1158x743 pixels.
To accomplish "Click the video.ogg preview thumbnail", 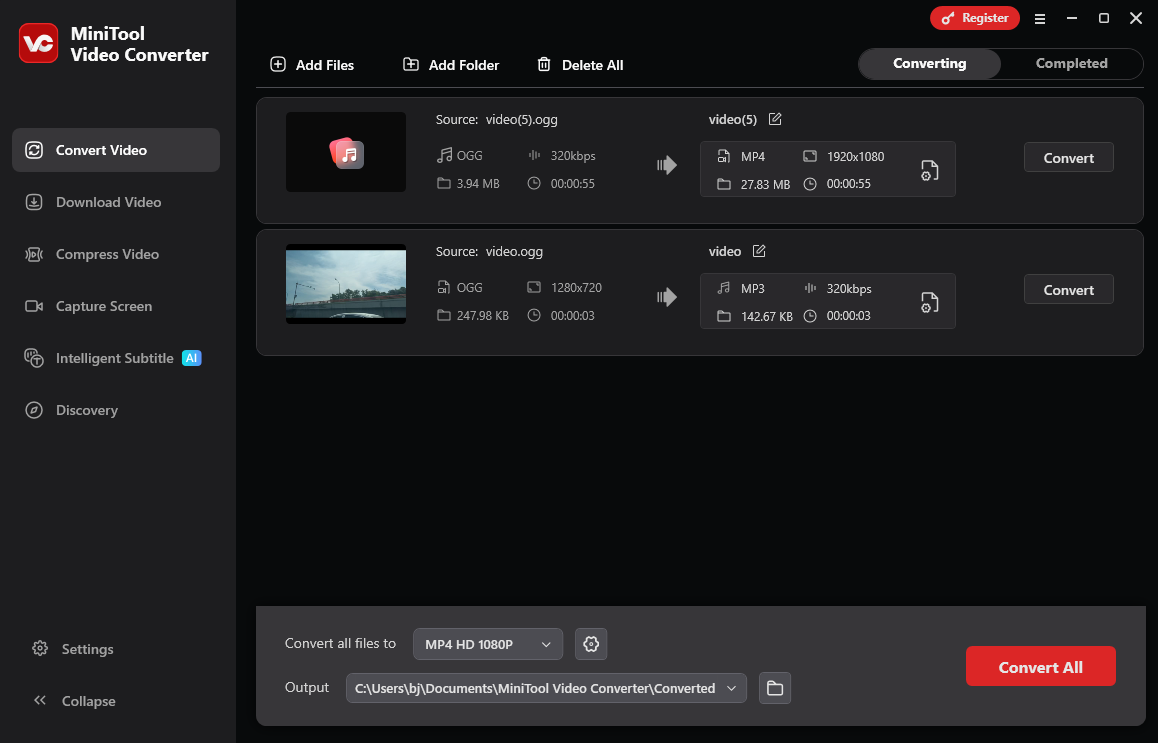I will tap(345, 284).
